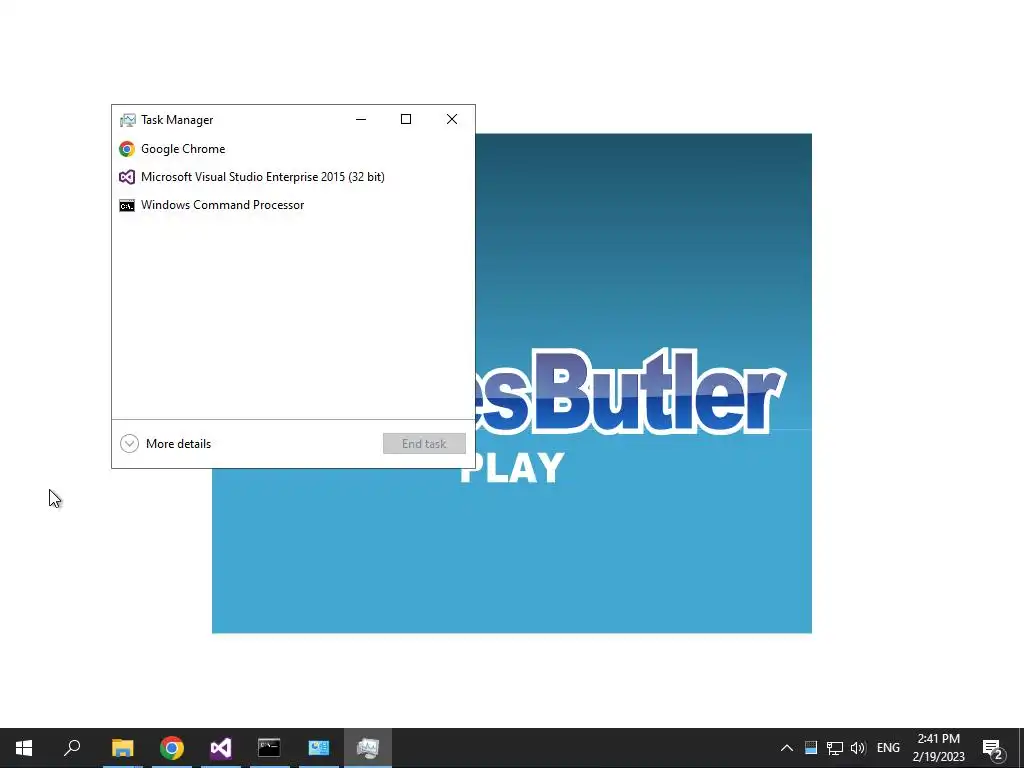This screenshot has height=768, width=1024.
Task: Click the Chrome icon in Task Manager list
Action: click(127, 149)
